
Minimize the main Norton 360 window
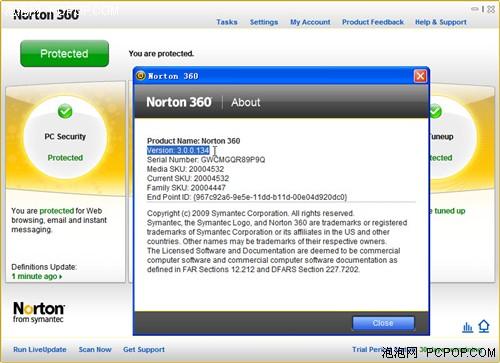tap(475, 9)
